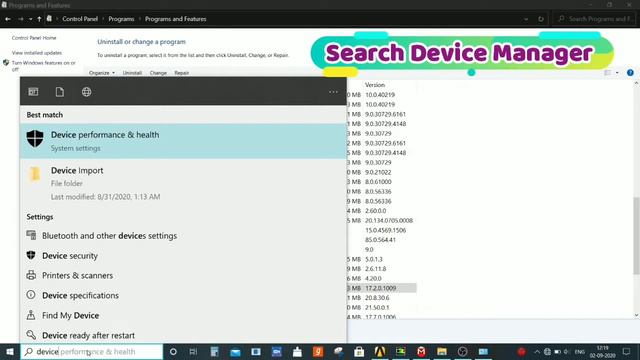Open the Organize dropdown in toolbar
This screenshot has height=360, width=640.
tap(102, 73)
